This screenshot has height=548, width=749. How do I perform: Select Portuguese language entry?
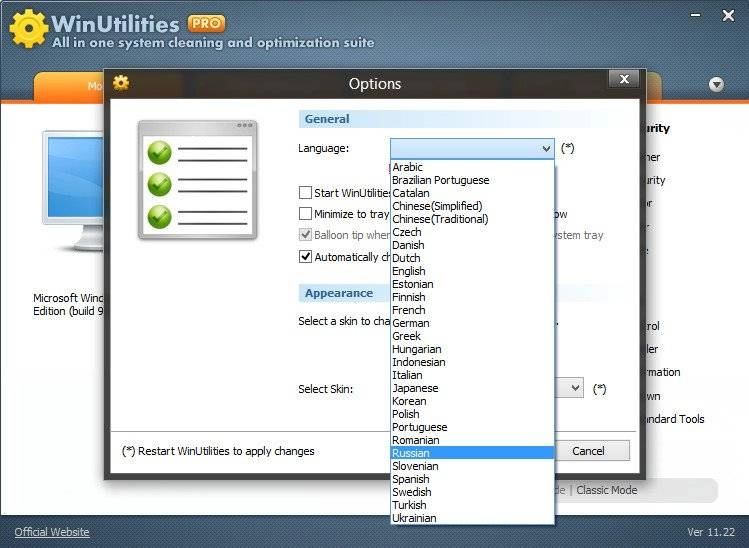pyautogui.click(x=472, y=427)
